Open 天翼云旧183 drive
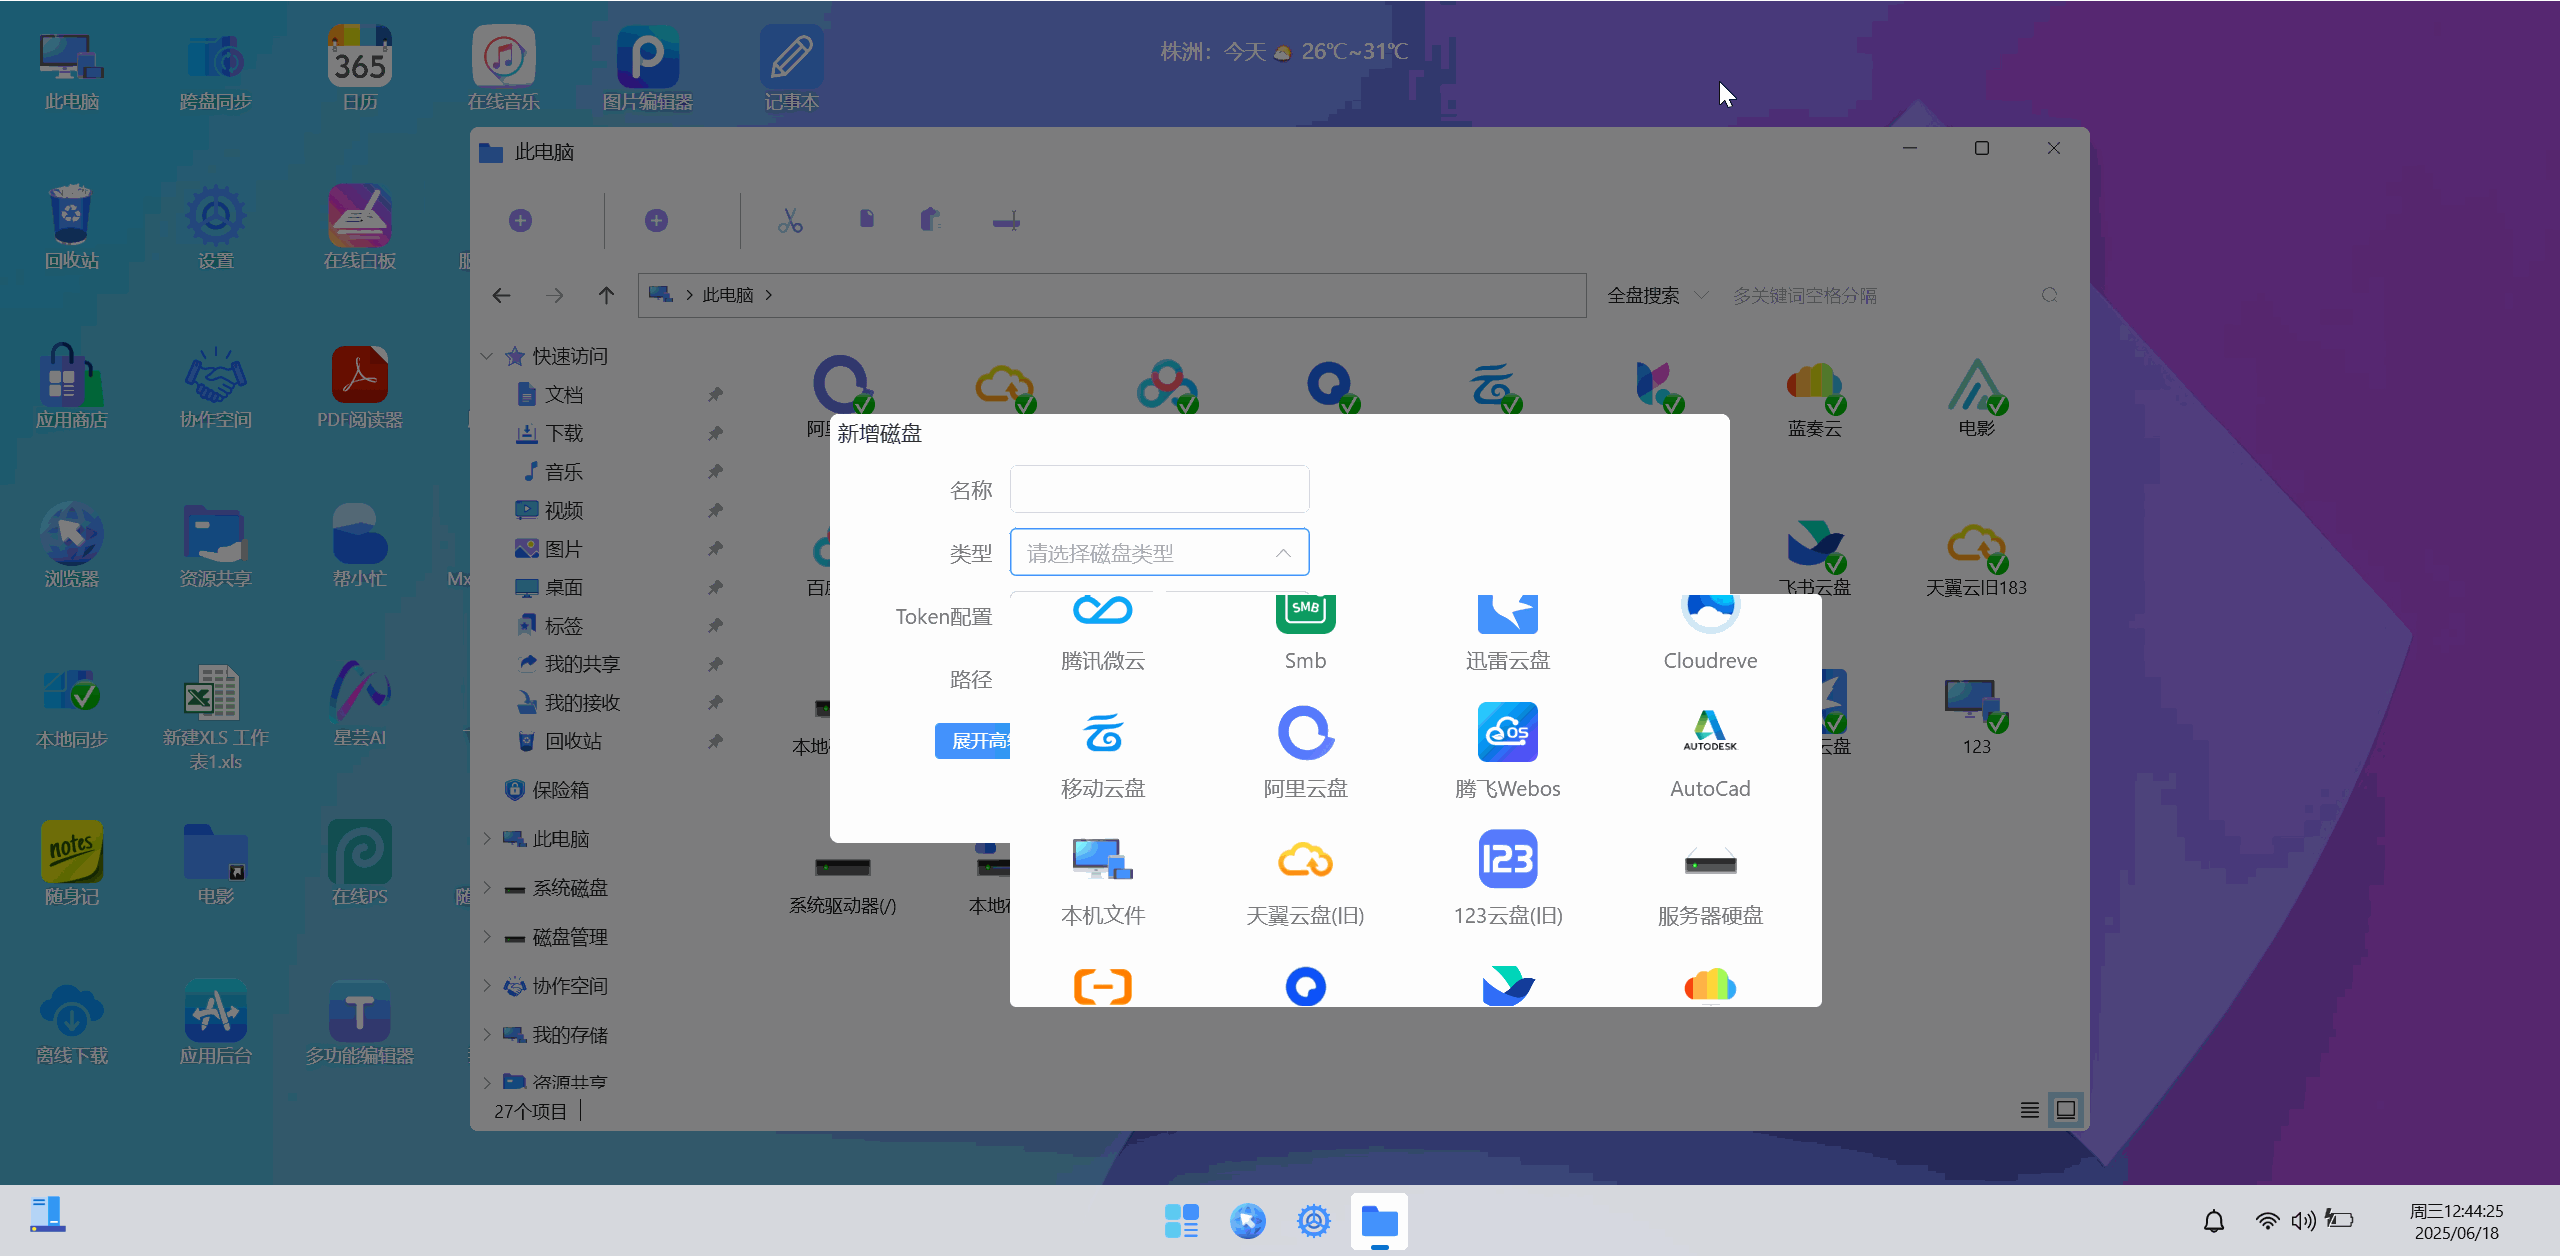The height and width of the screenshot is (1256, 2560). click(1976, 558)
